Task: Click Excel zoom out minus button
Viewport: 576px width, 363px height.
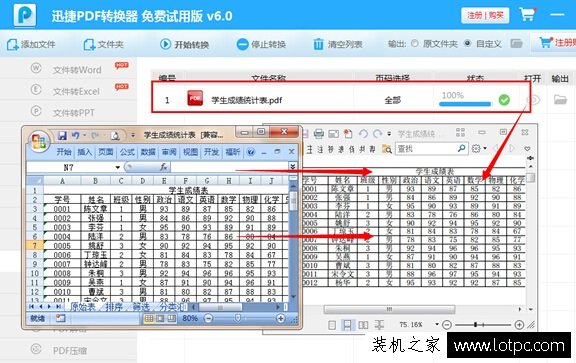Action: pos(208,319)
